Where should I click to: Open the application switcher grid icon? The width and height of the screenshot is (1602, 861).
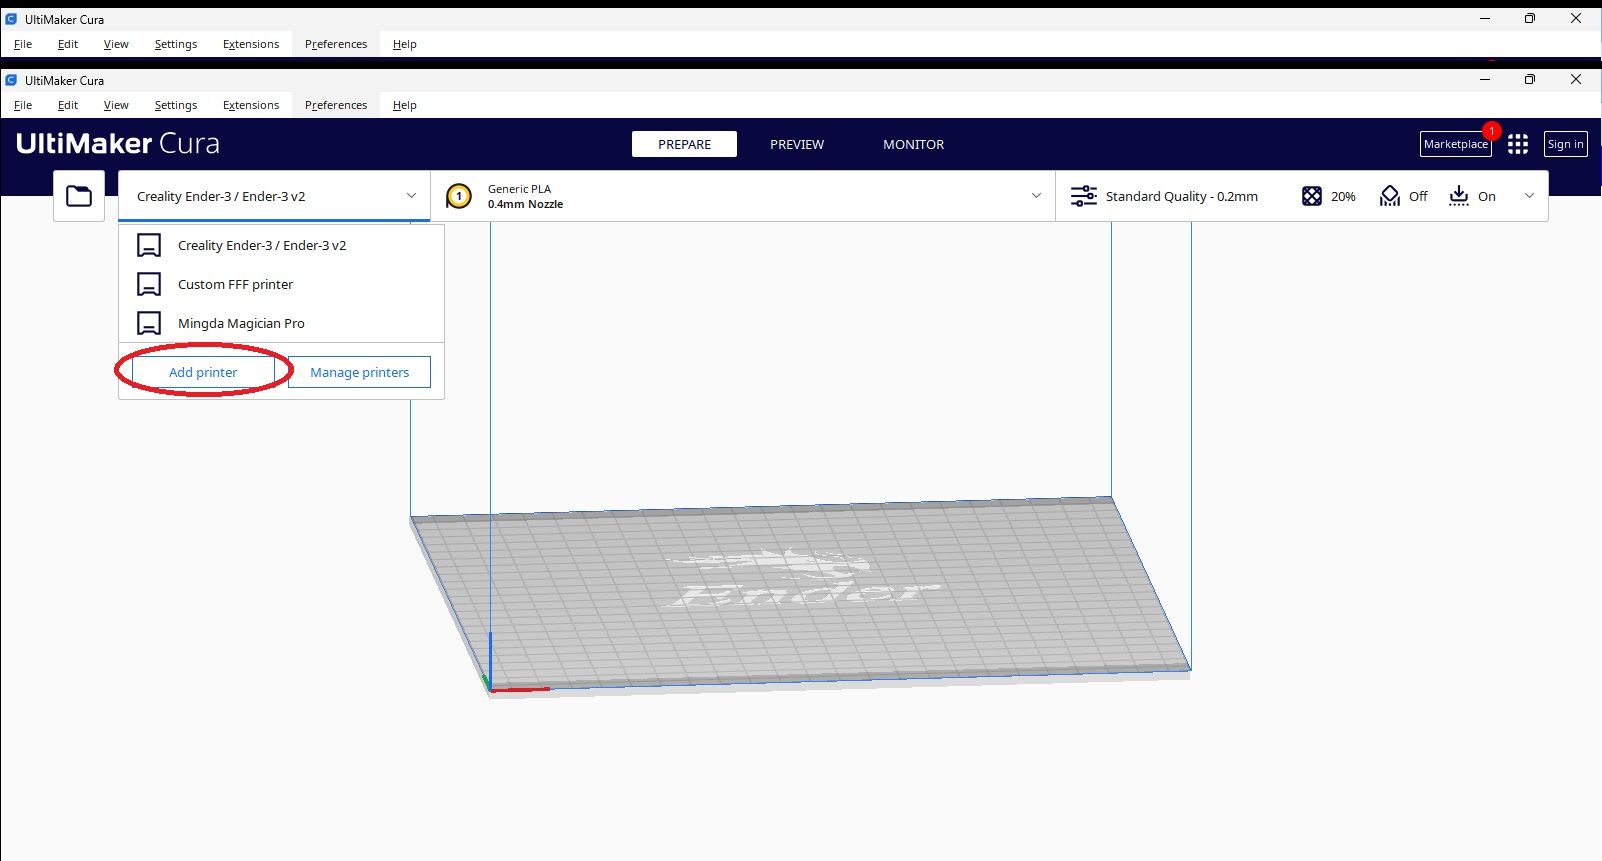(x=1518, y=144)
